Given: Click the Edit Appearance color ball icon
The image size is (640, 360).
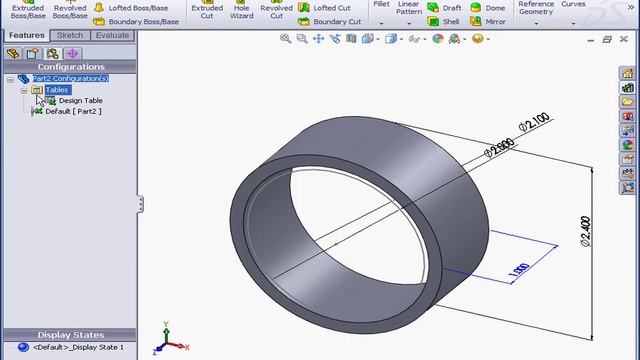Looking at the screenshot, I should 438,39.
